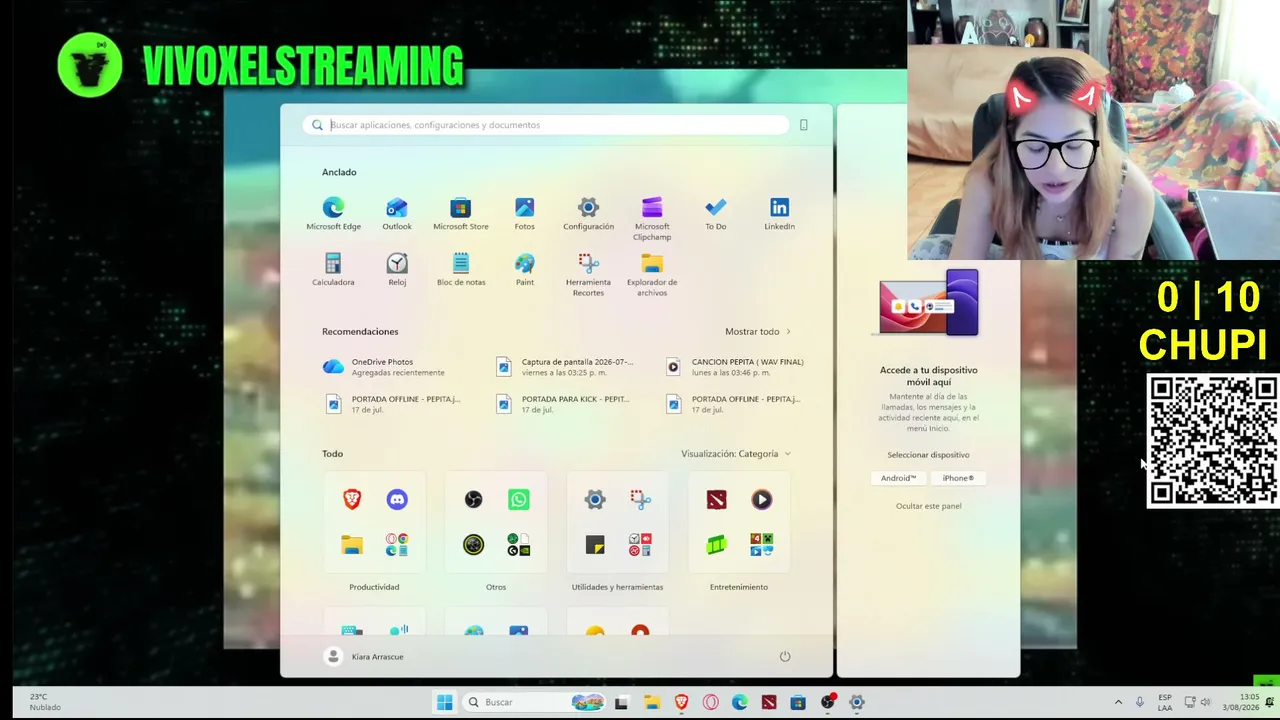Viewport: 1280px width, 720px height.
Task: Open Discord in Productividad folder
Action: (397, 499)
